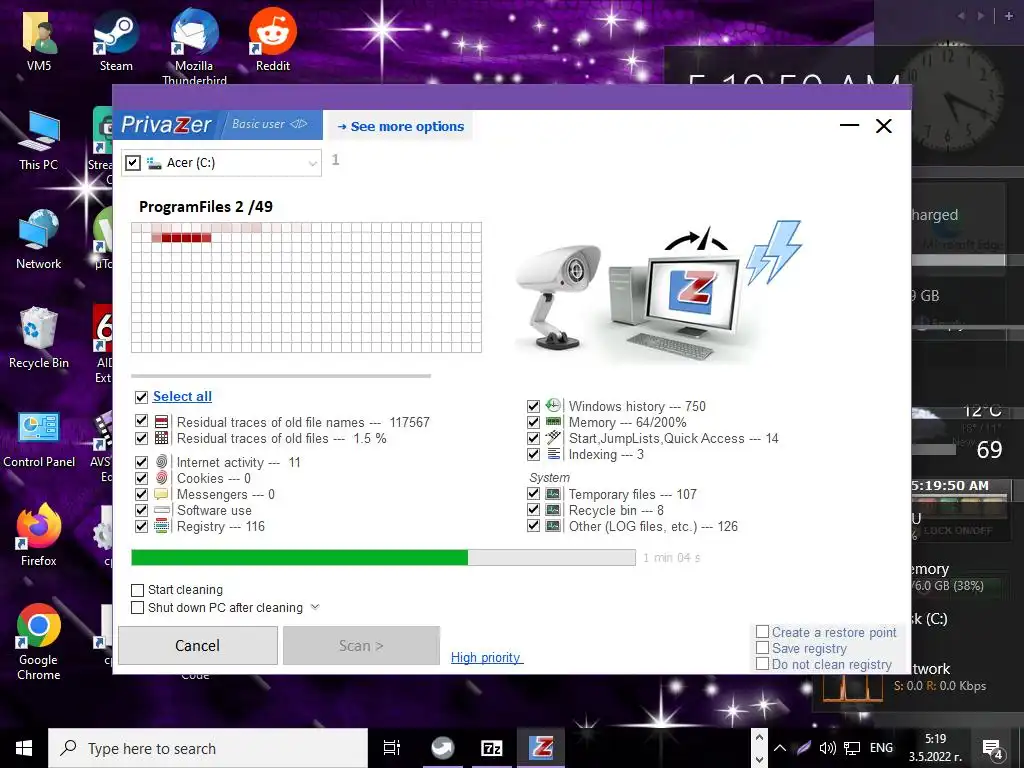Screen dimensions: 1024x768
Task: Open the notifications action center
Action: click(x=993, y=748)
